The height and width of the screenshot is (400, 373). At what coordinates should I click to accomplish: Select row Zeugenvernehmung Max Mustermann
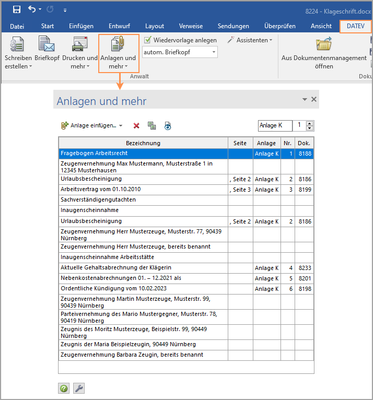click(186, 167)
